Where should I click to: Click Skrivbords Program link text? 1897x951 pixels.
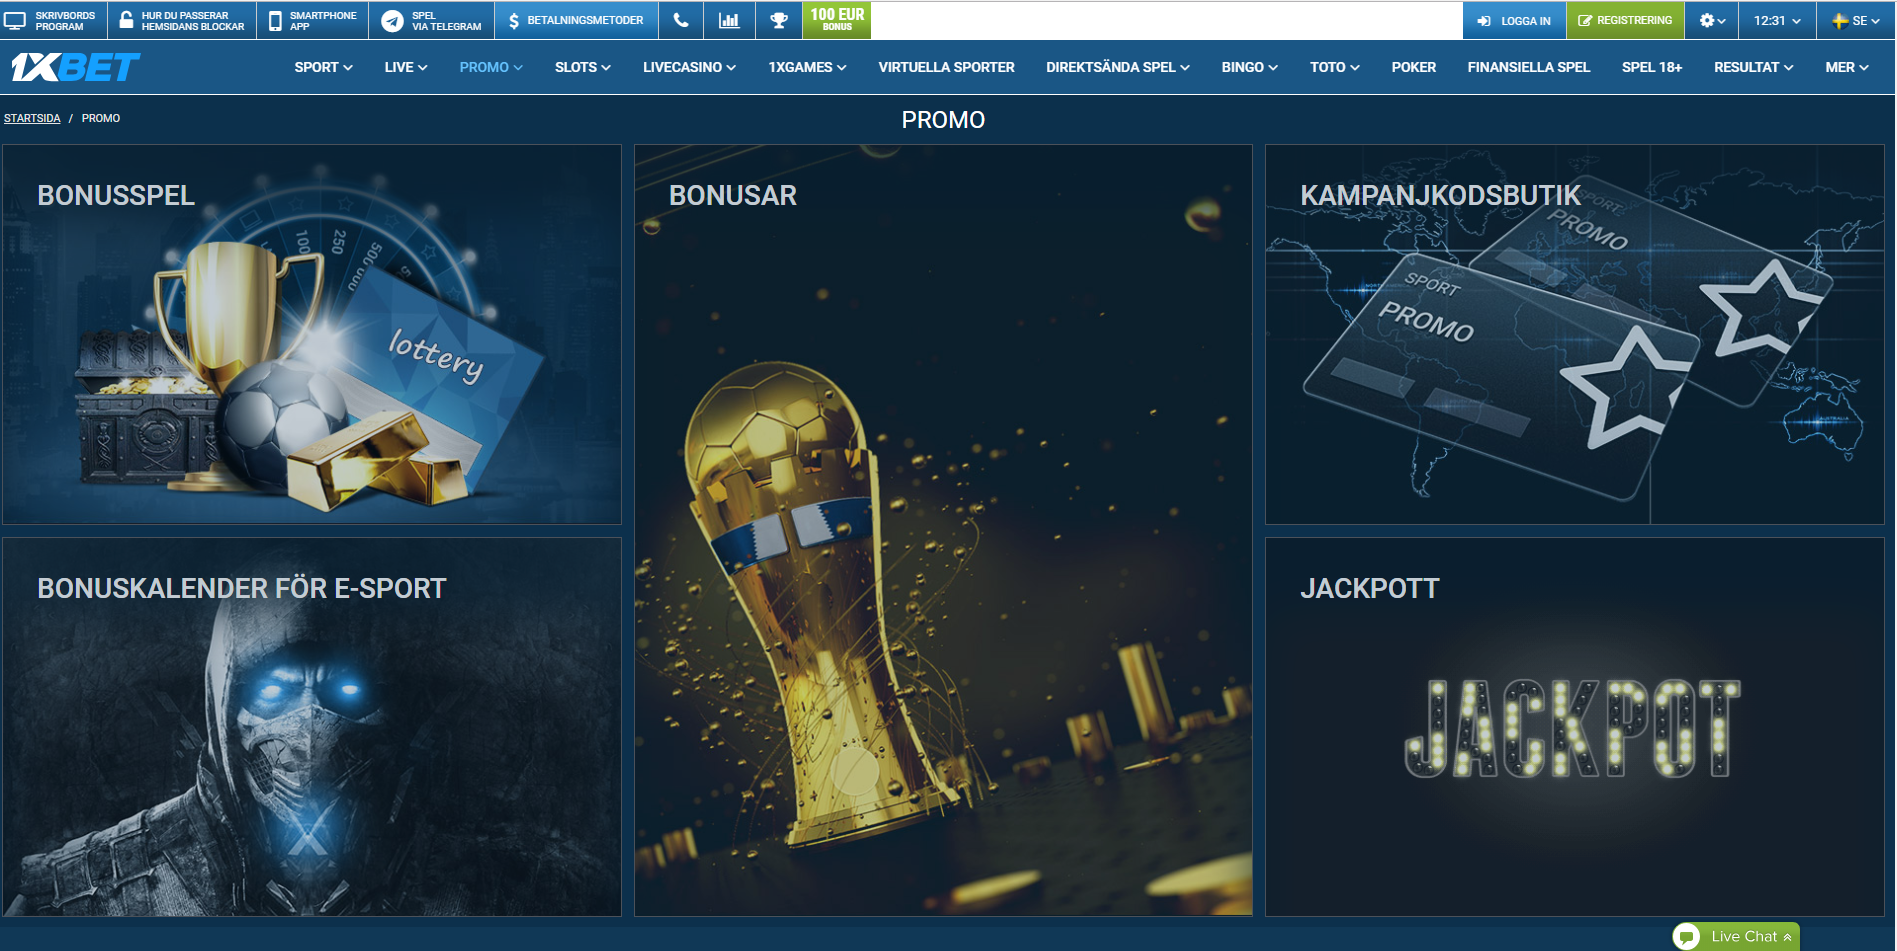65,21
